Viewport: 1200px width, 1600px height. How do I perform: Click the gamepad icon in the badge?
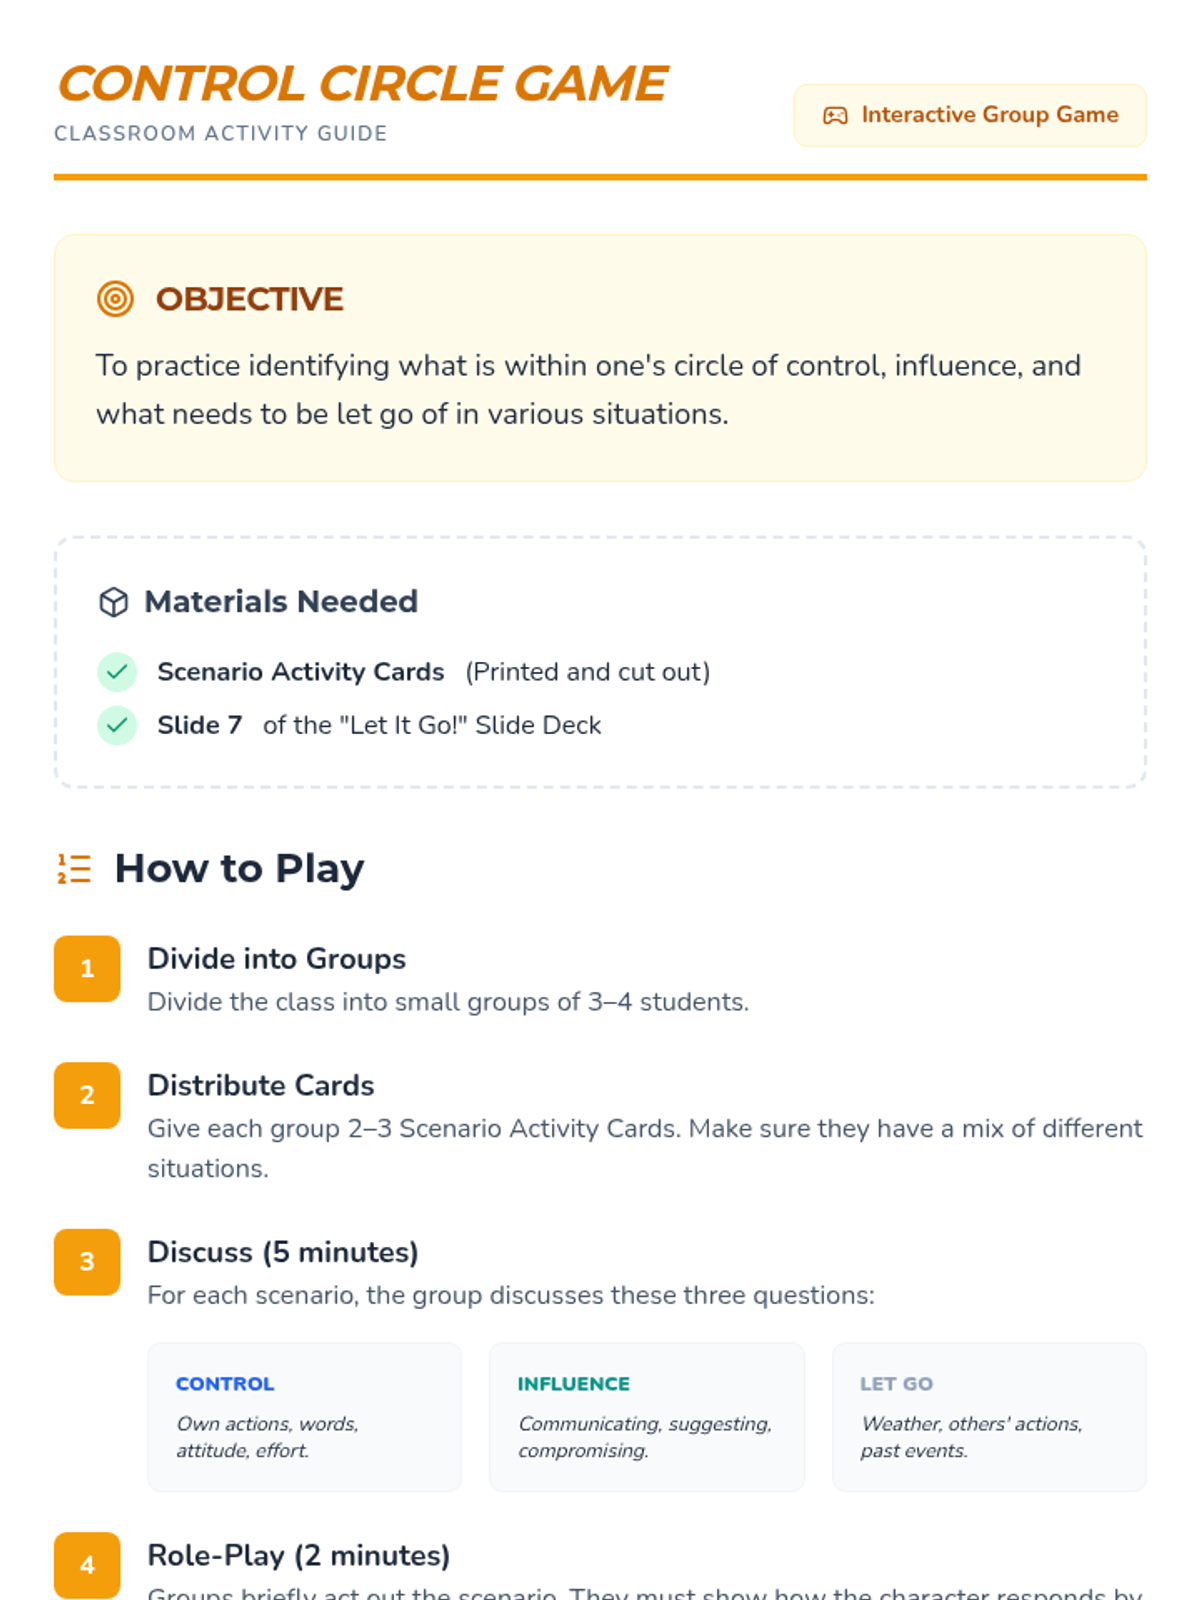pyautogui.click(x=835, y=116)
